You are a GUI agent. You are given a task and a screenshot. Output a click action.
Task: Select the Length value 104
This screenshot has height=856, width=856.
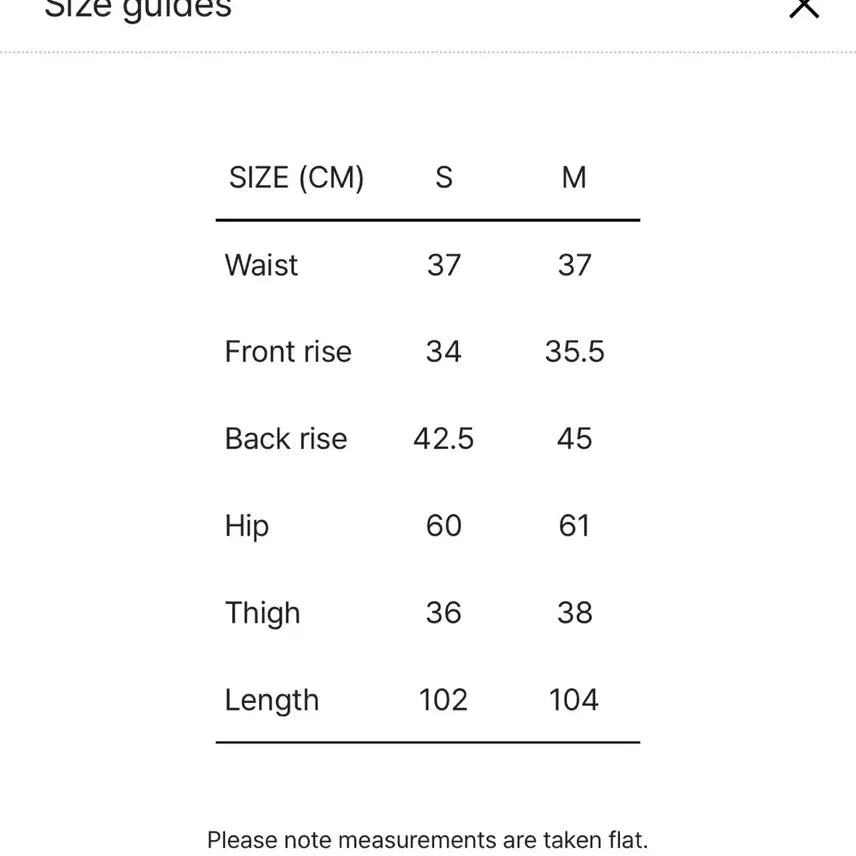pyautogui.click(x=574, y=700)
